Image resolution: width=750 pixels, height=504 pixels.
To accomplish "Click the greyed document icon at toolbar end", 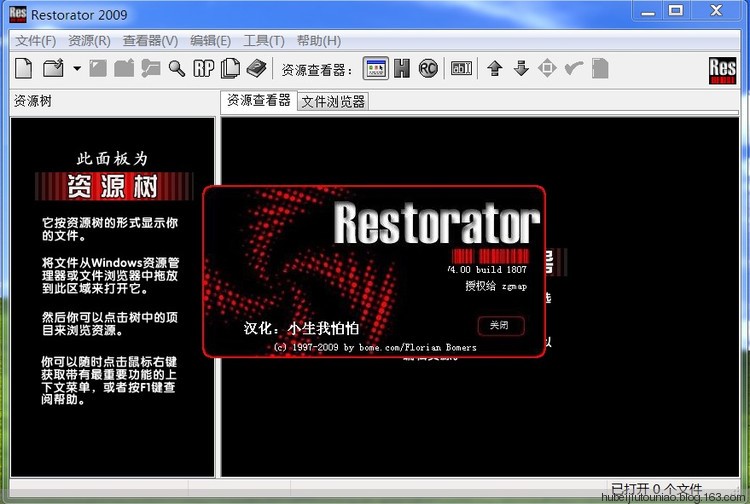I will tap(600, 68).
